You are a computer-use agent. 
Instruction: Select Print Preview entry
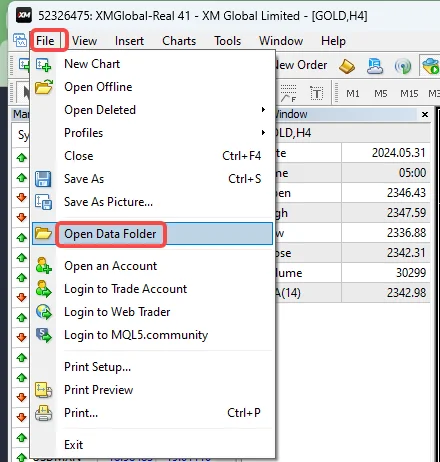[x=152, y=390]
